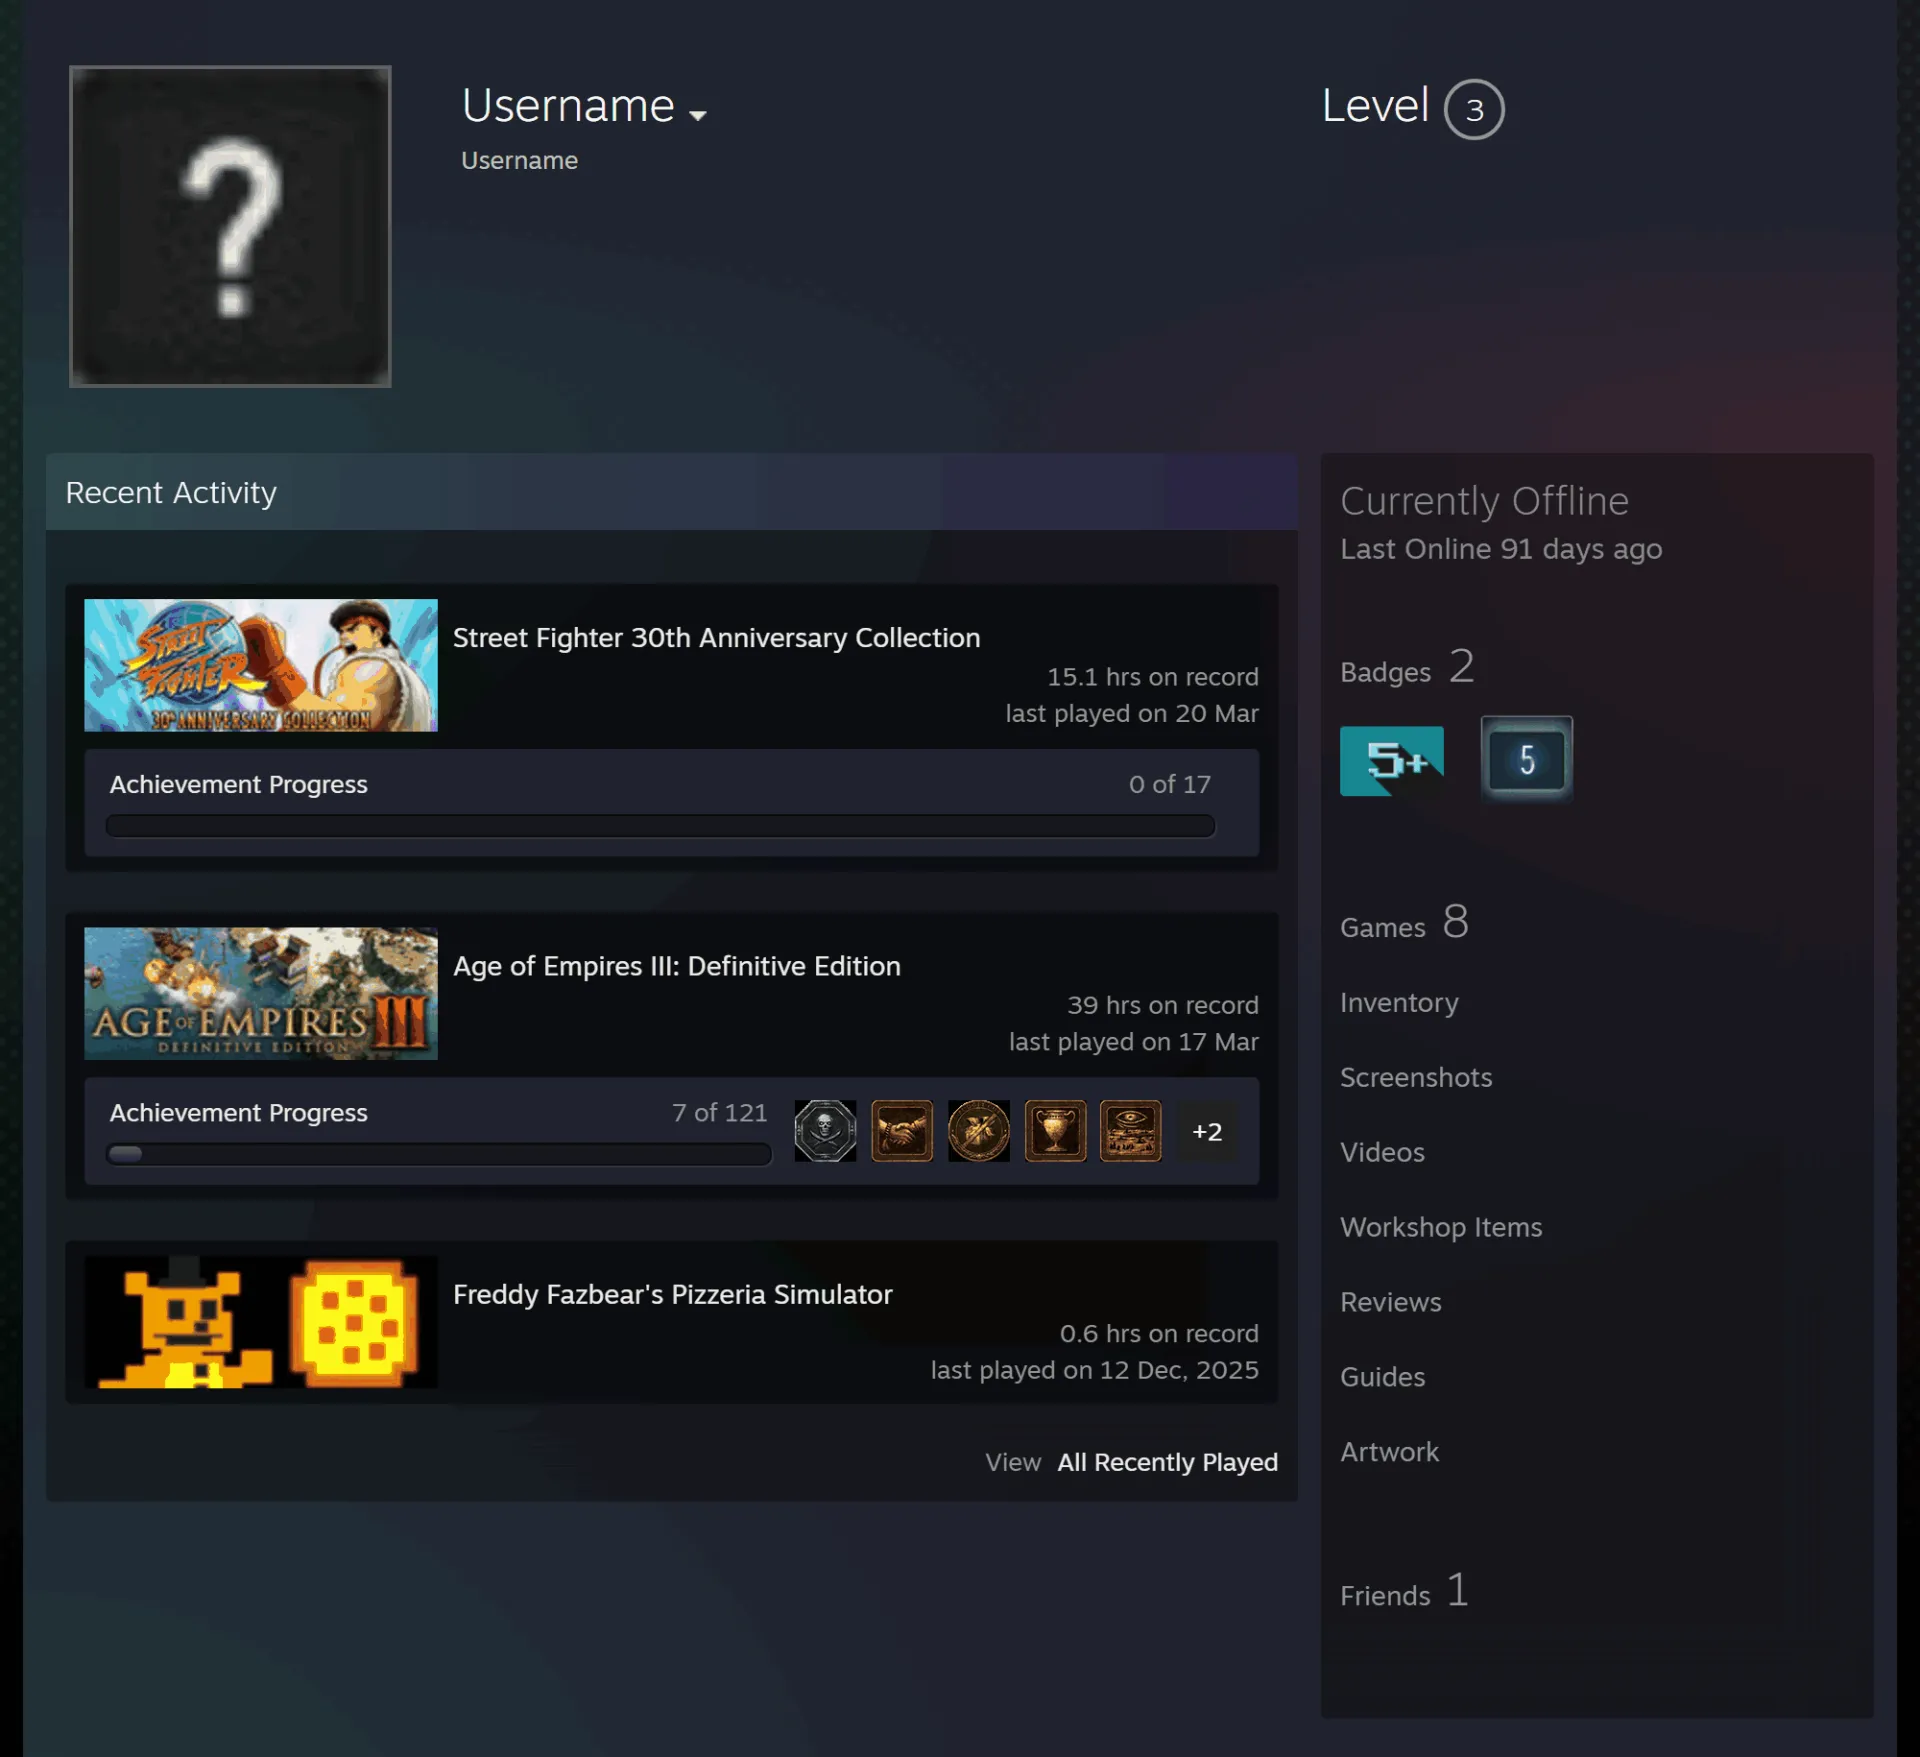This screenshot has width=1920, height=1757.
Task: Click the '0 of 17' achievement count
Action: (x=1170, y=784)
